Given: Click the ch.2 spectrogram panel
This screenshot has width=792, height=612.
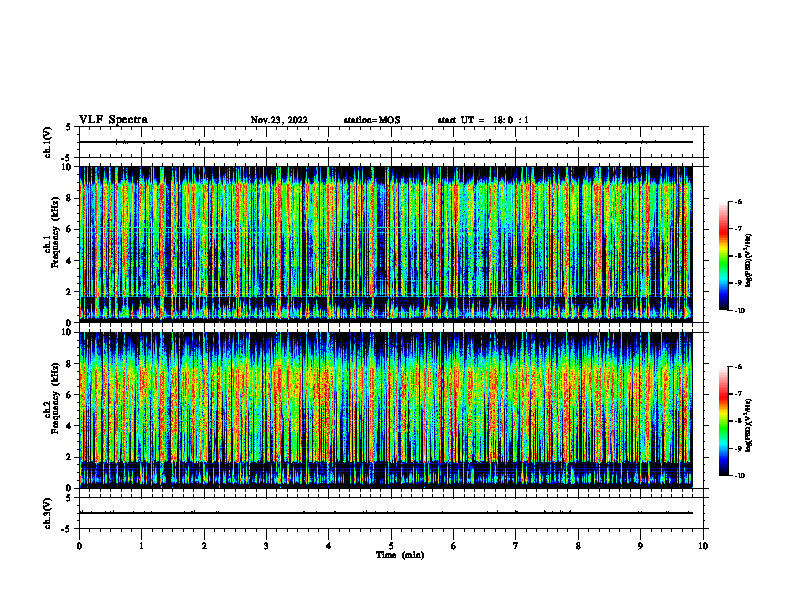Looking at the screenshot, I should click(x=386, y=410).
